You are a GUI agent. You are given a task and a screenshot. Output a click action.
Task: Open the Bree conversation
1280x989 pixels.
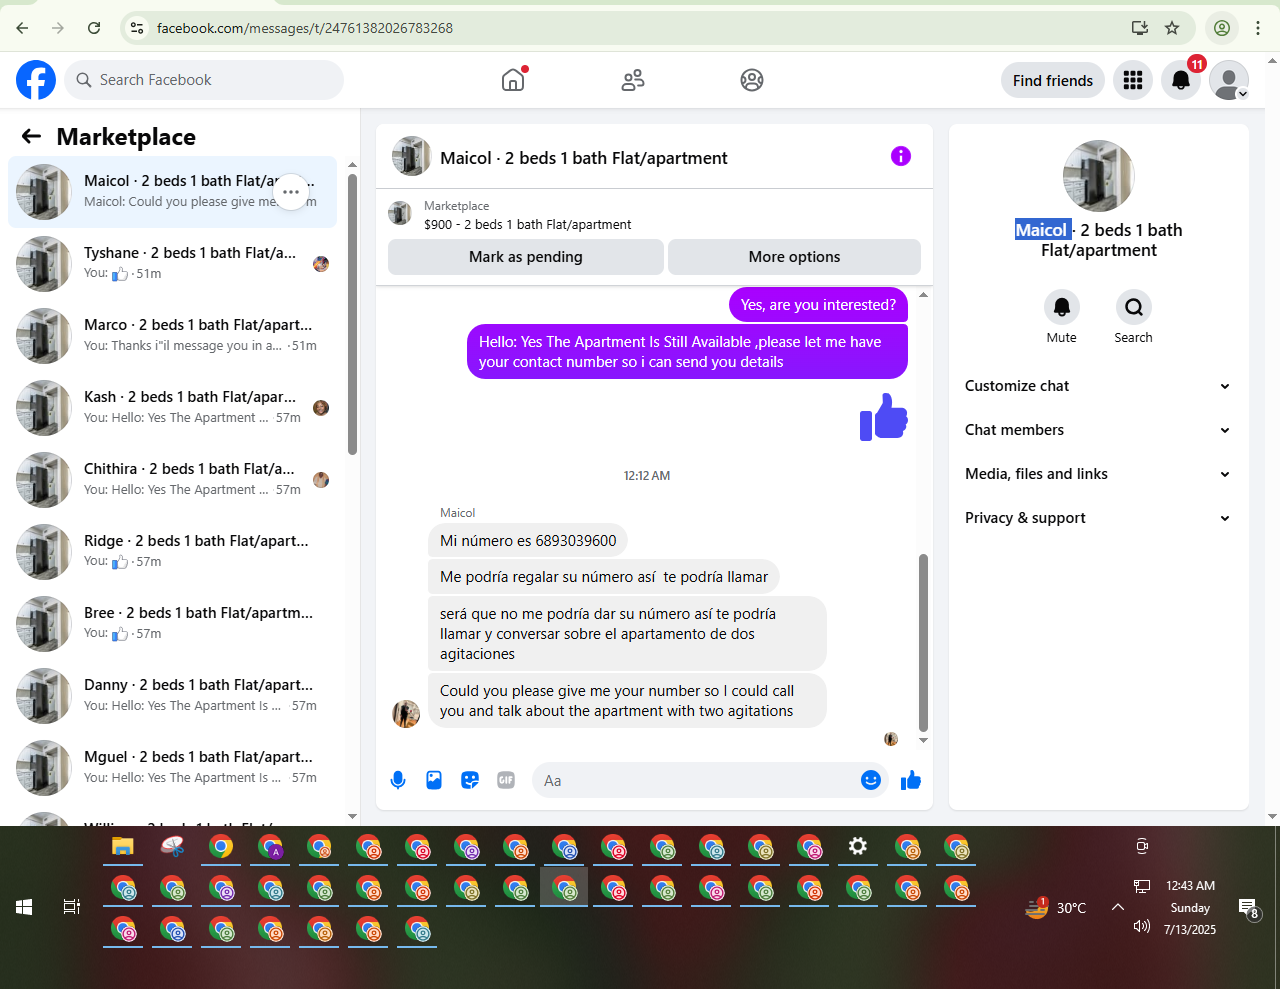(172, 624)
